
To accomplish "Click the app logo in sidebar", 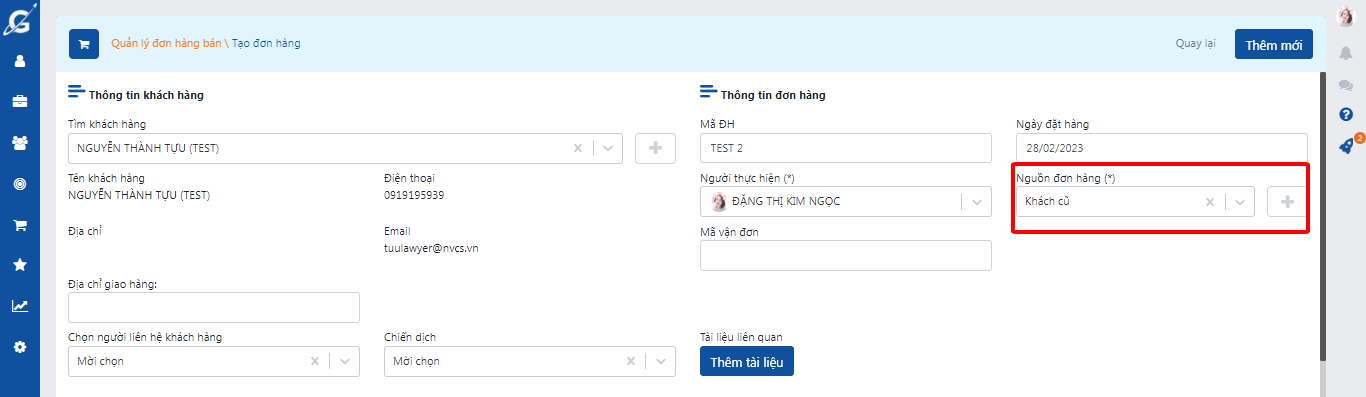I will click(x=19, y=19).
